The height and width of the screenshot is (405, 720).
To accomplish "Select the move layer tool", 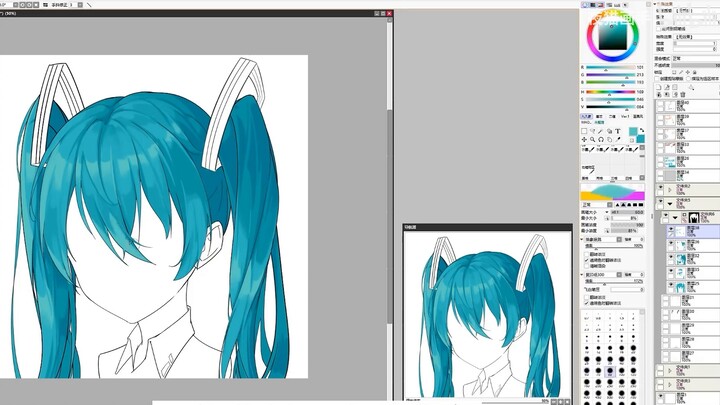I will point(584,139).
